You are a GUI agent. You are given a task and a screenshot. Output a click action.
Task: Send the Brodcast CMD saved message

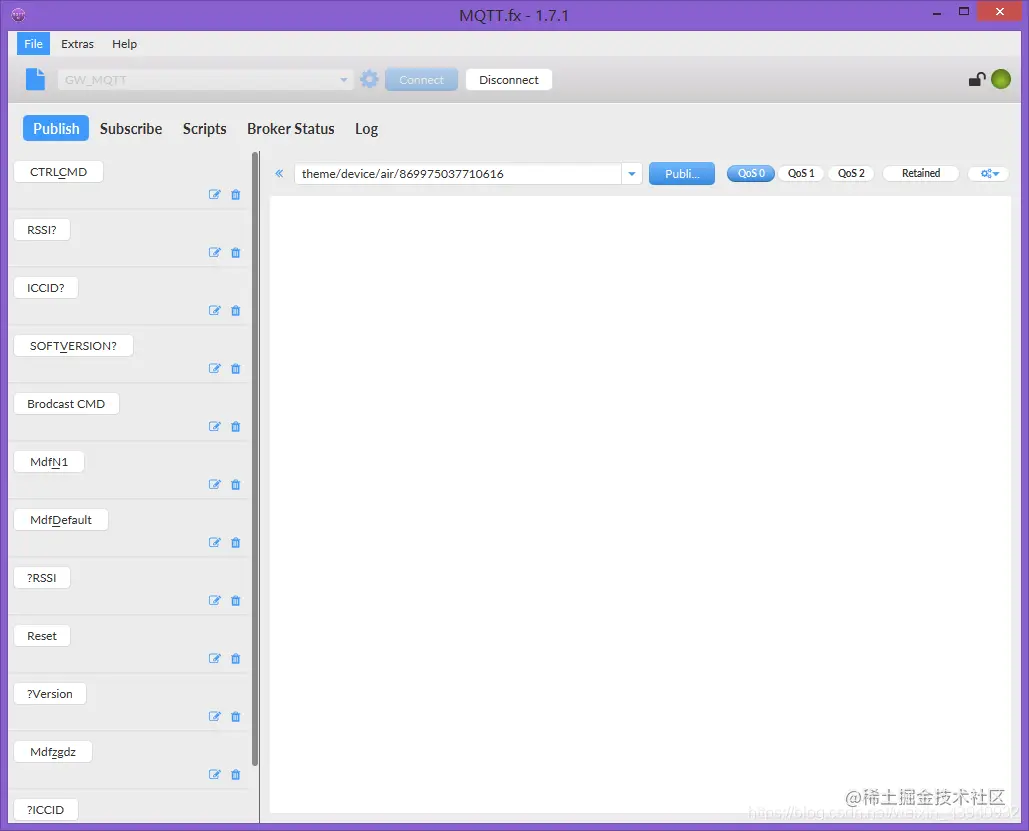[66, 404]
